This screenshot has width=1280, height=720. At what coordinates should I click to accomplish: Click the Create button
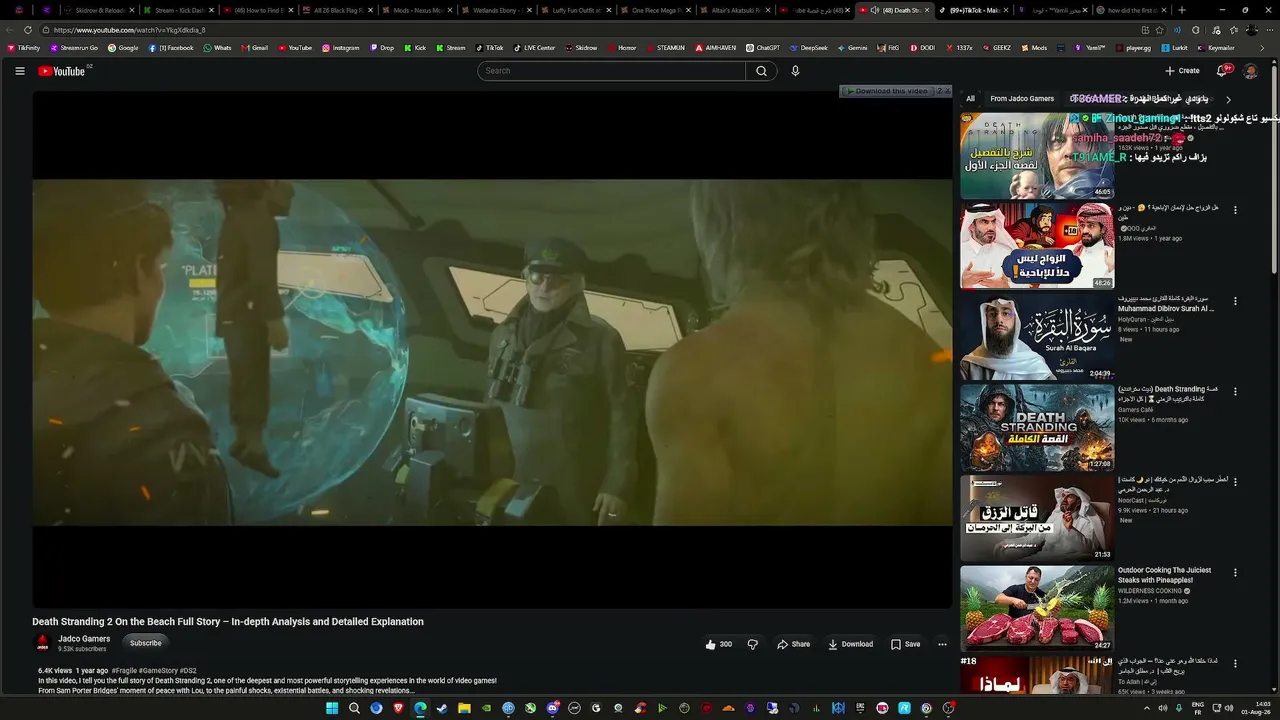click(1182, 71)
